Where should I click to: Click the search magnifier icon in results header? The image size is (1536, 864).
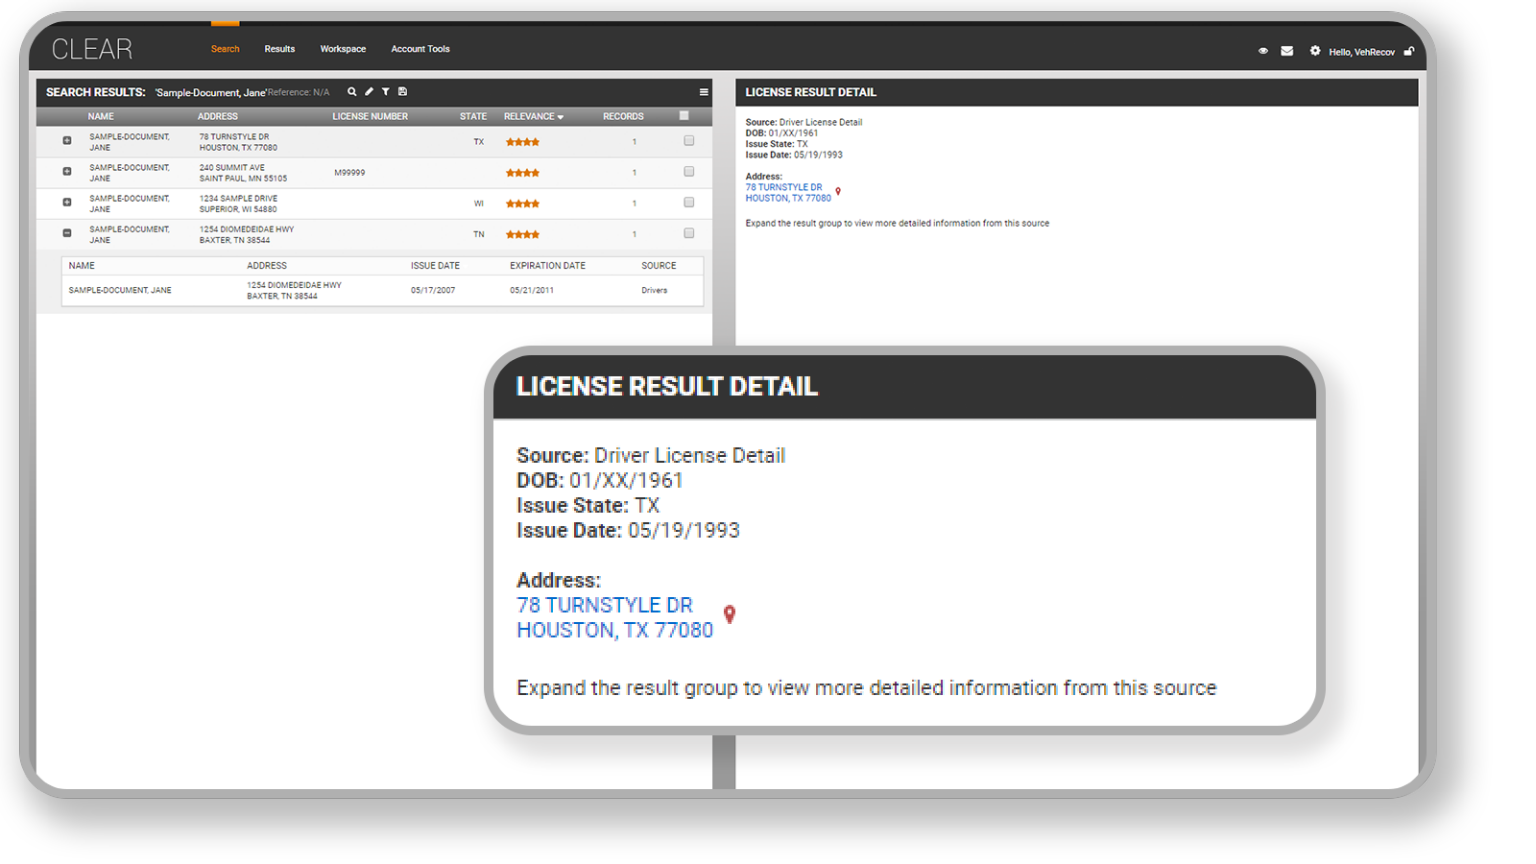(352, 92)
